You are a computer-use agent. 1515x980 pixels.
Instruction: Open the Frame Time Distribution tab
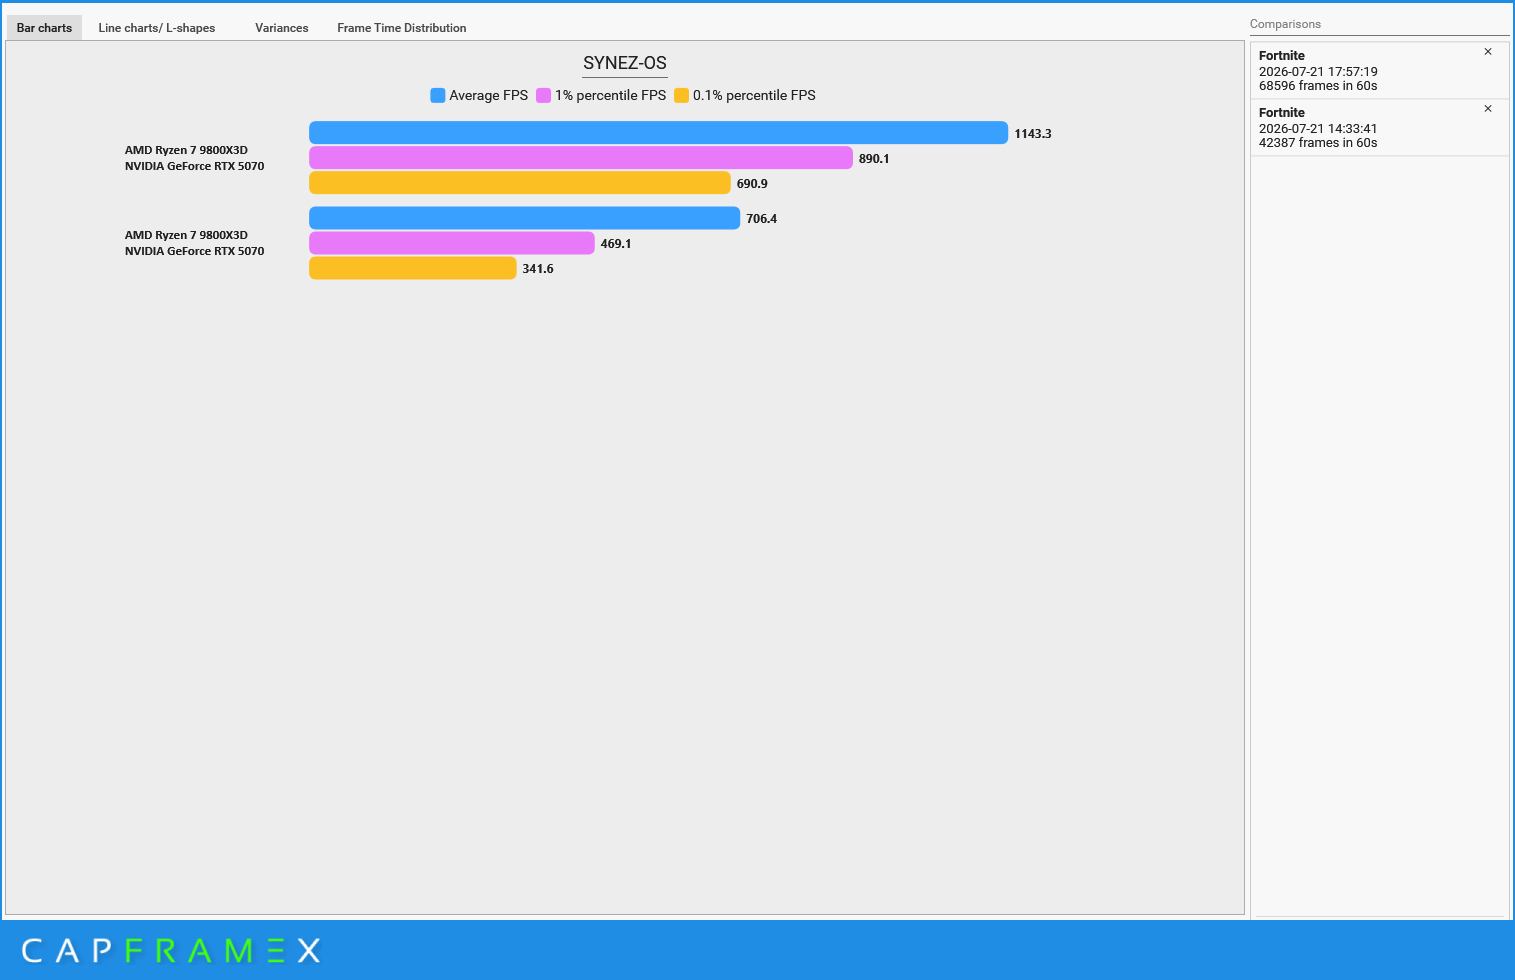(x=401, y=28)
